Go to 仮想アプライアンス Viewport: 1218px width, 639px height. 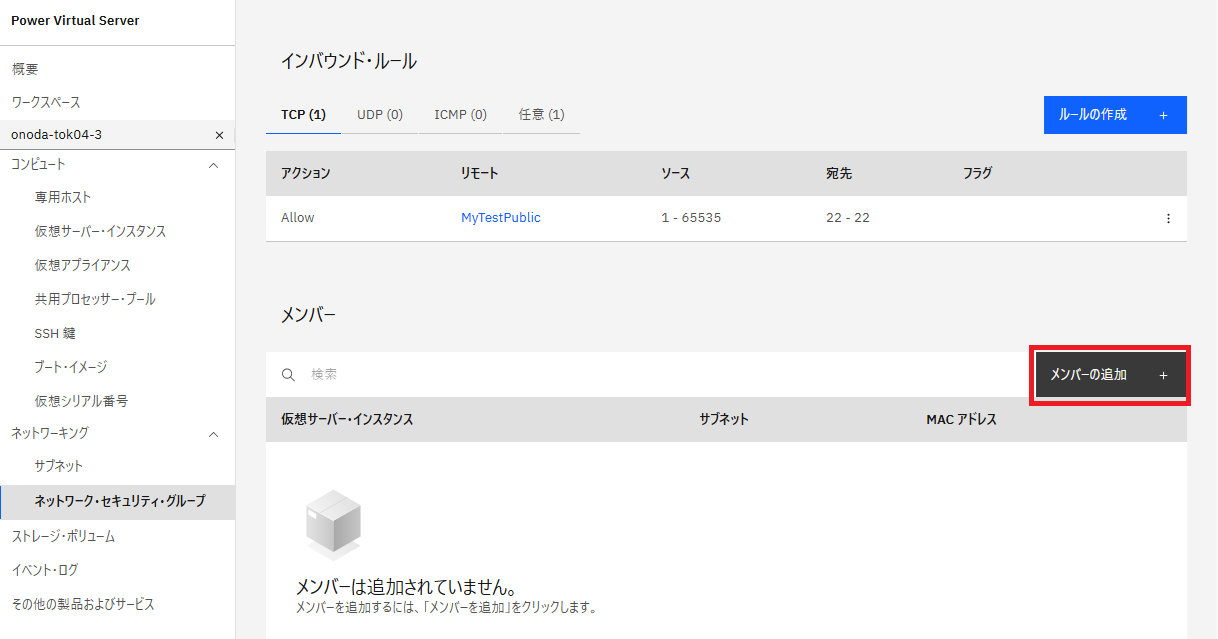tap(82, 266)
